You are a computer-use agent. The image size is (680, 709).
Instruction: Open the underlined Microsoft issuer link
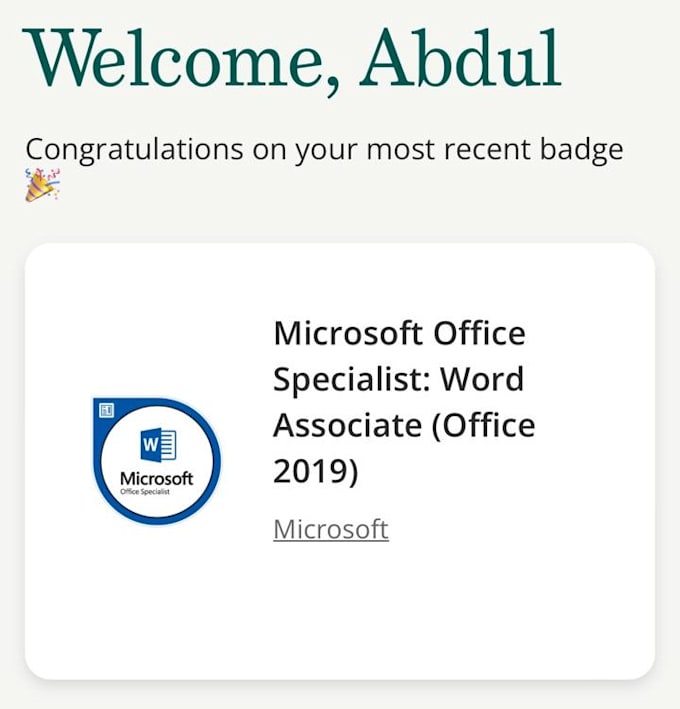(331, 528)
